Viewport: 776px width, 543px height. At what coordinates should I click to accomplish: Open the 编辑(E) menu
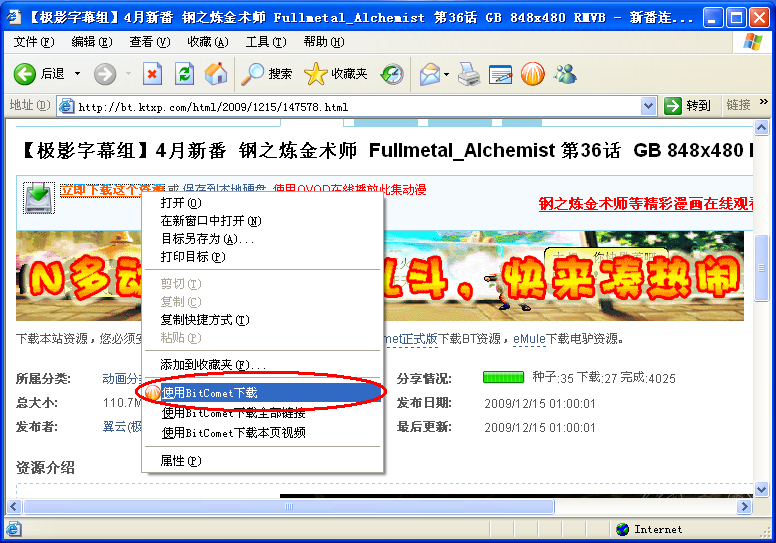(92, 42)
